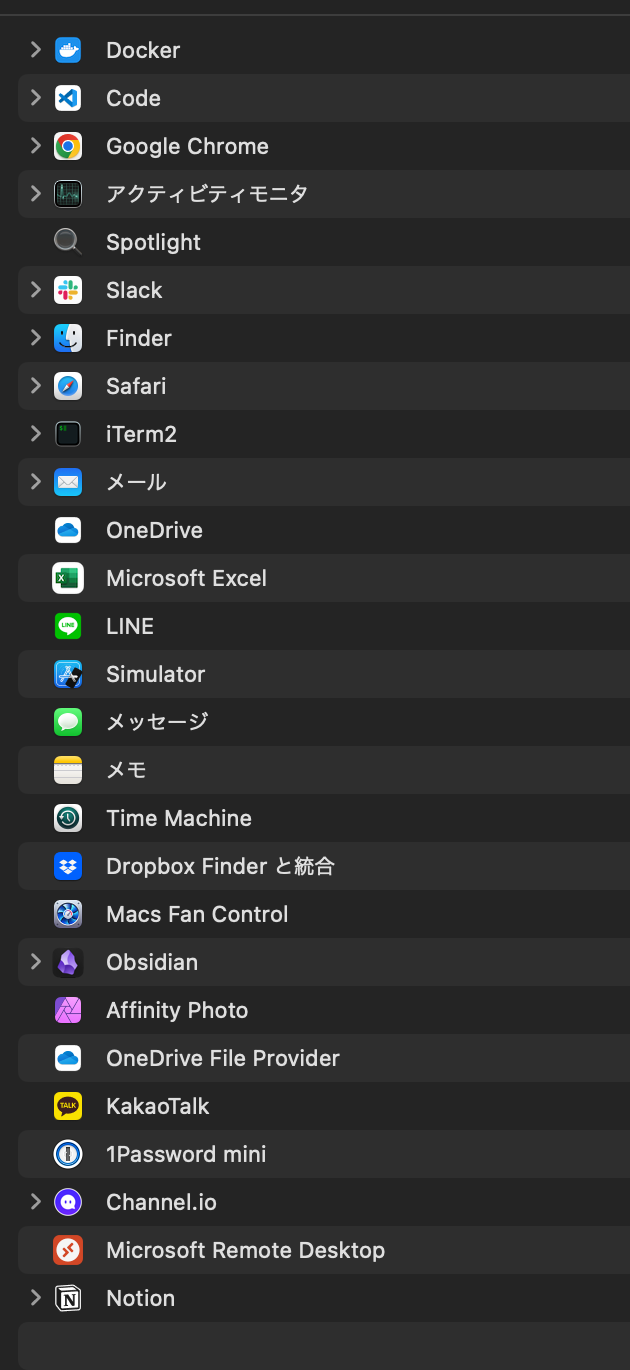Select the Google Chrome name text
The image size is (630, 1370).
(187, 146)
